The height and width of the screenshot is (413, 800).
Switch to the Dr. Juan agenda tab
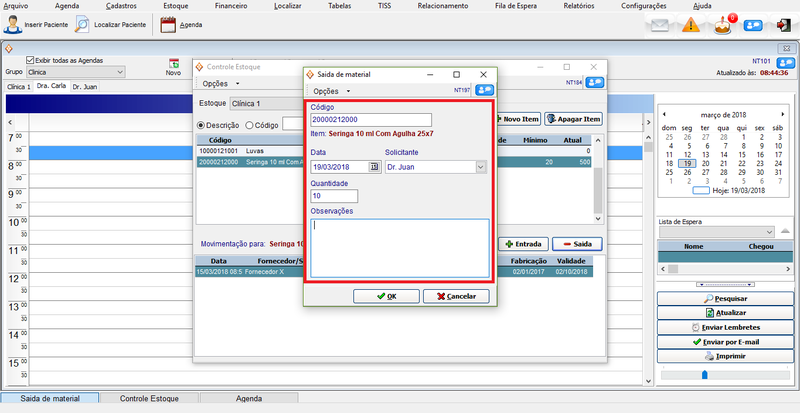click(x=85, y=87)
